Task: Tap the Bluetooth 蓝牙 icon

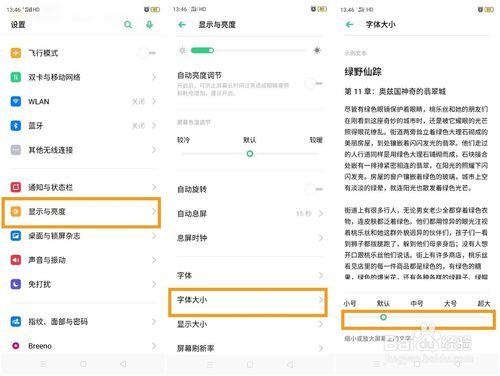Action: click(x=16, y=126)
